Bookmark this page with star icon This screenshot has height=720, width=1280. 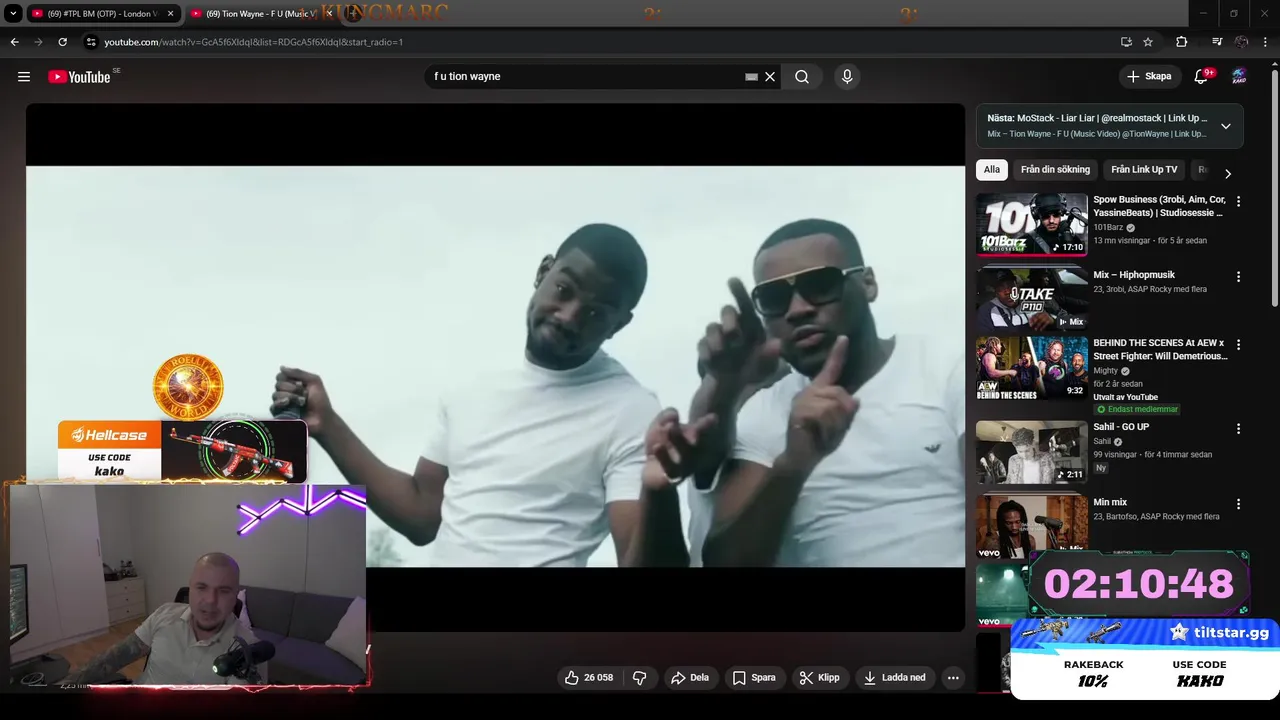pyautogui.click(x=1148, y=42)
